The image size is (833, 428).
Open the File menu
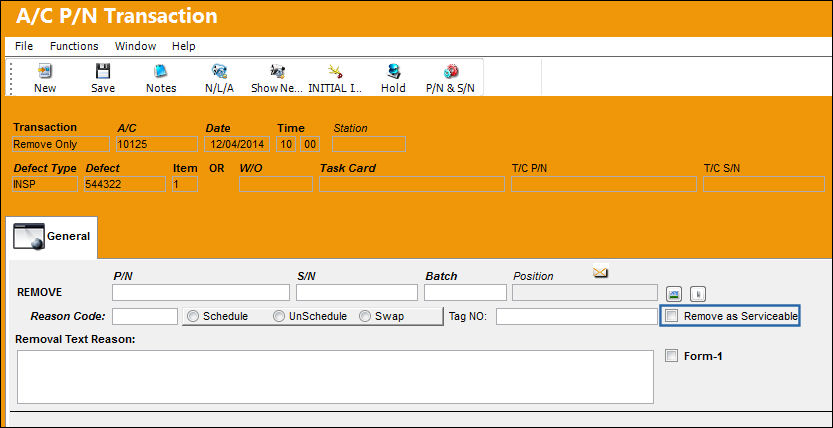[x=24, y=46]
